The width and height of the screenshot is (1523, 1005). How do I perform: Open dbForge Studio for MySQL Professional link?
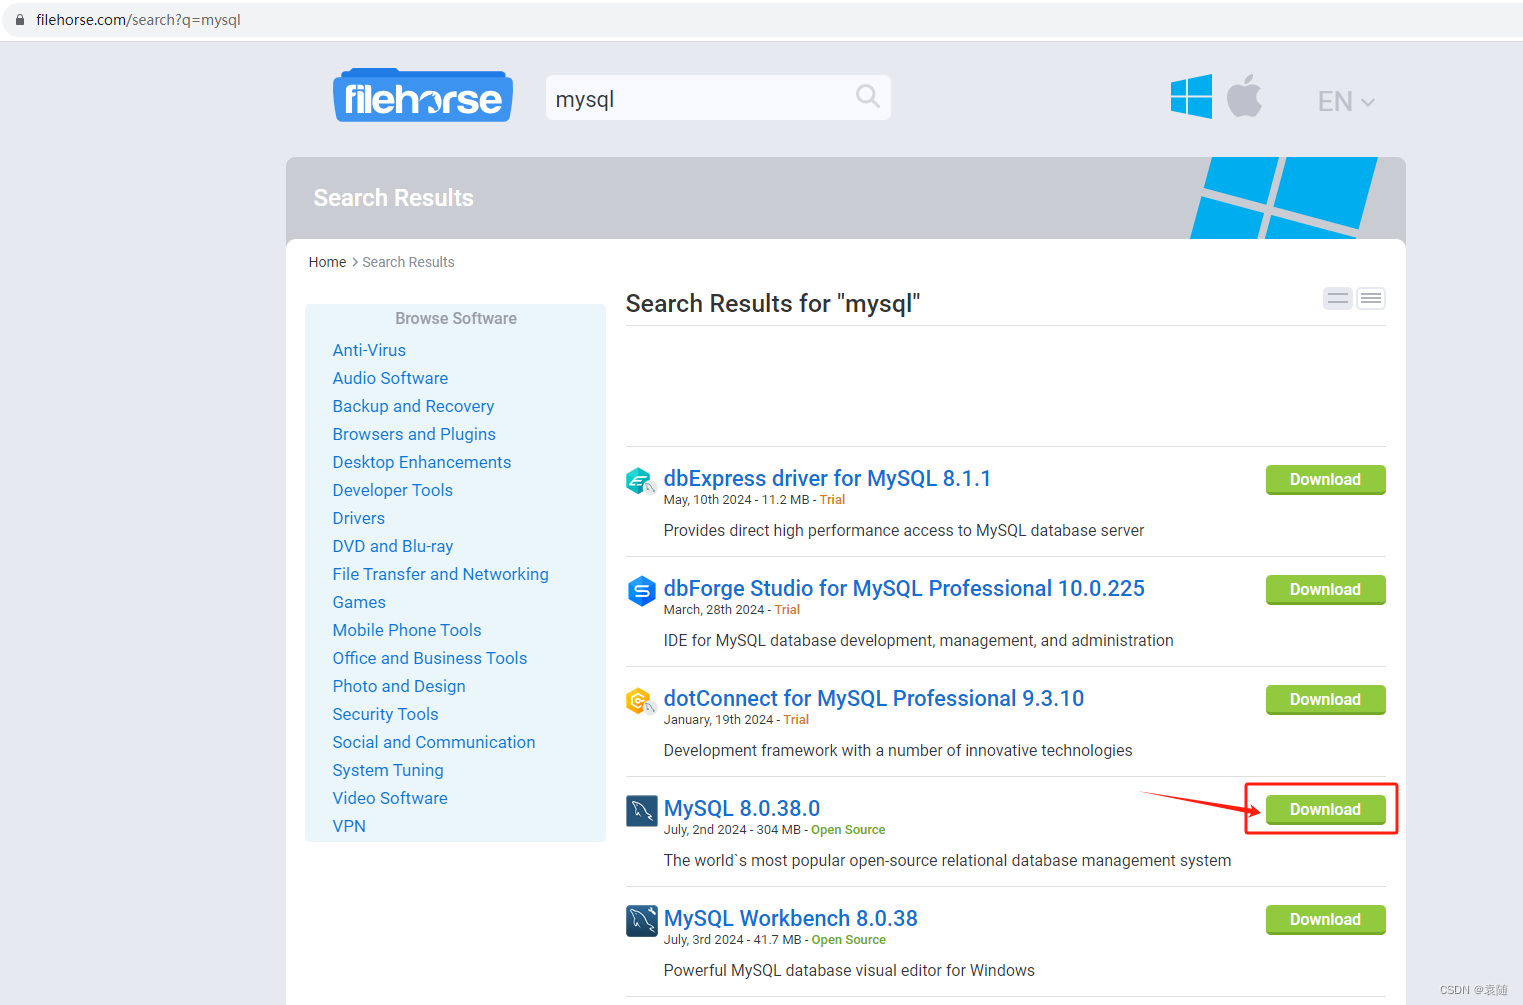(904, 588)
